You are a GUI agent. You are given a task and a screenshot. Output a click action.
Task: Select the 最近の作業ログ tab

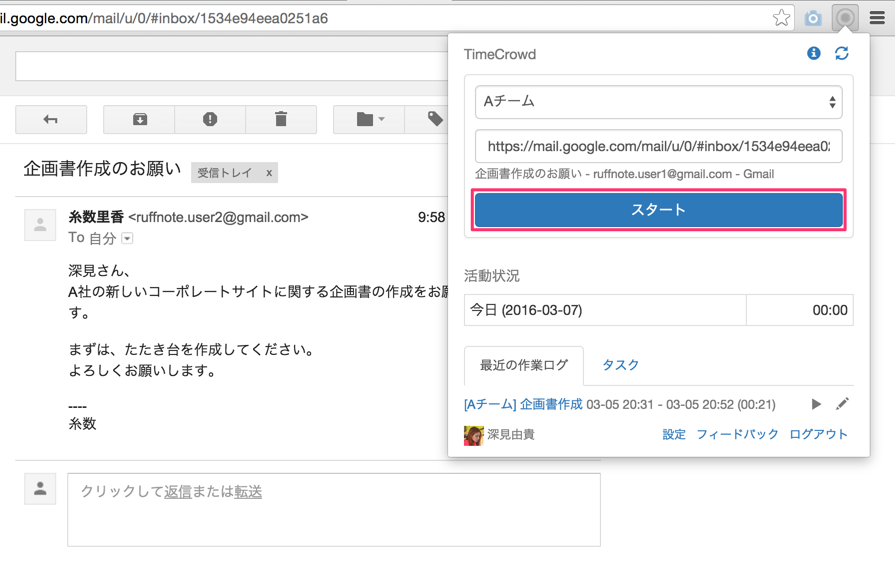point(523,365)
